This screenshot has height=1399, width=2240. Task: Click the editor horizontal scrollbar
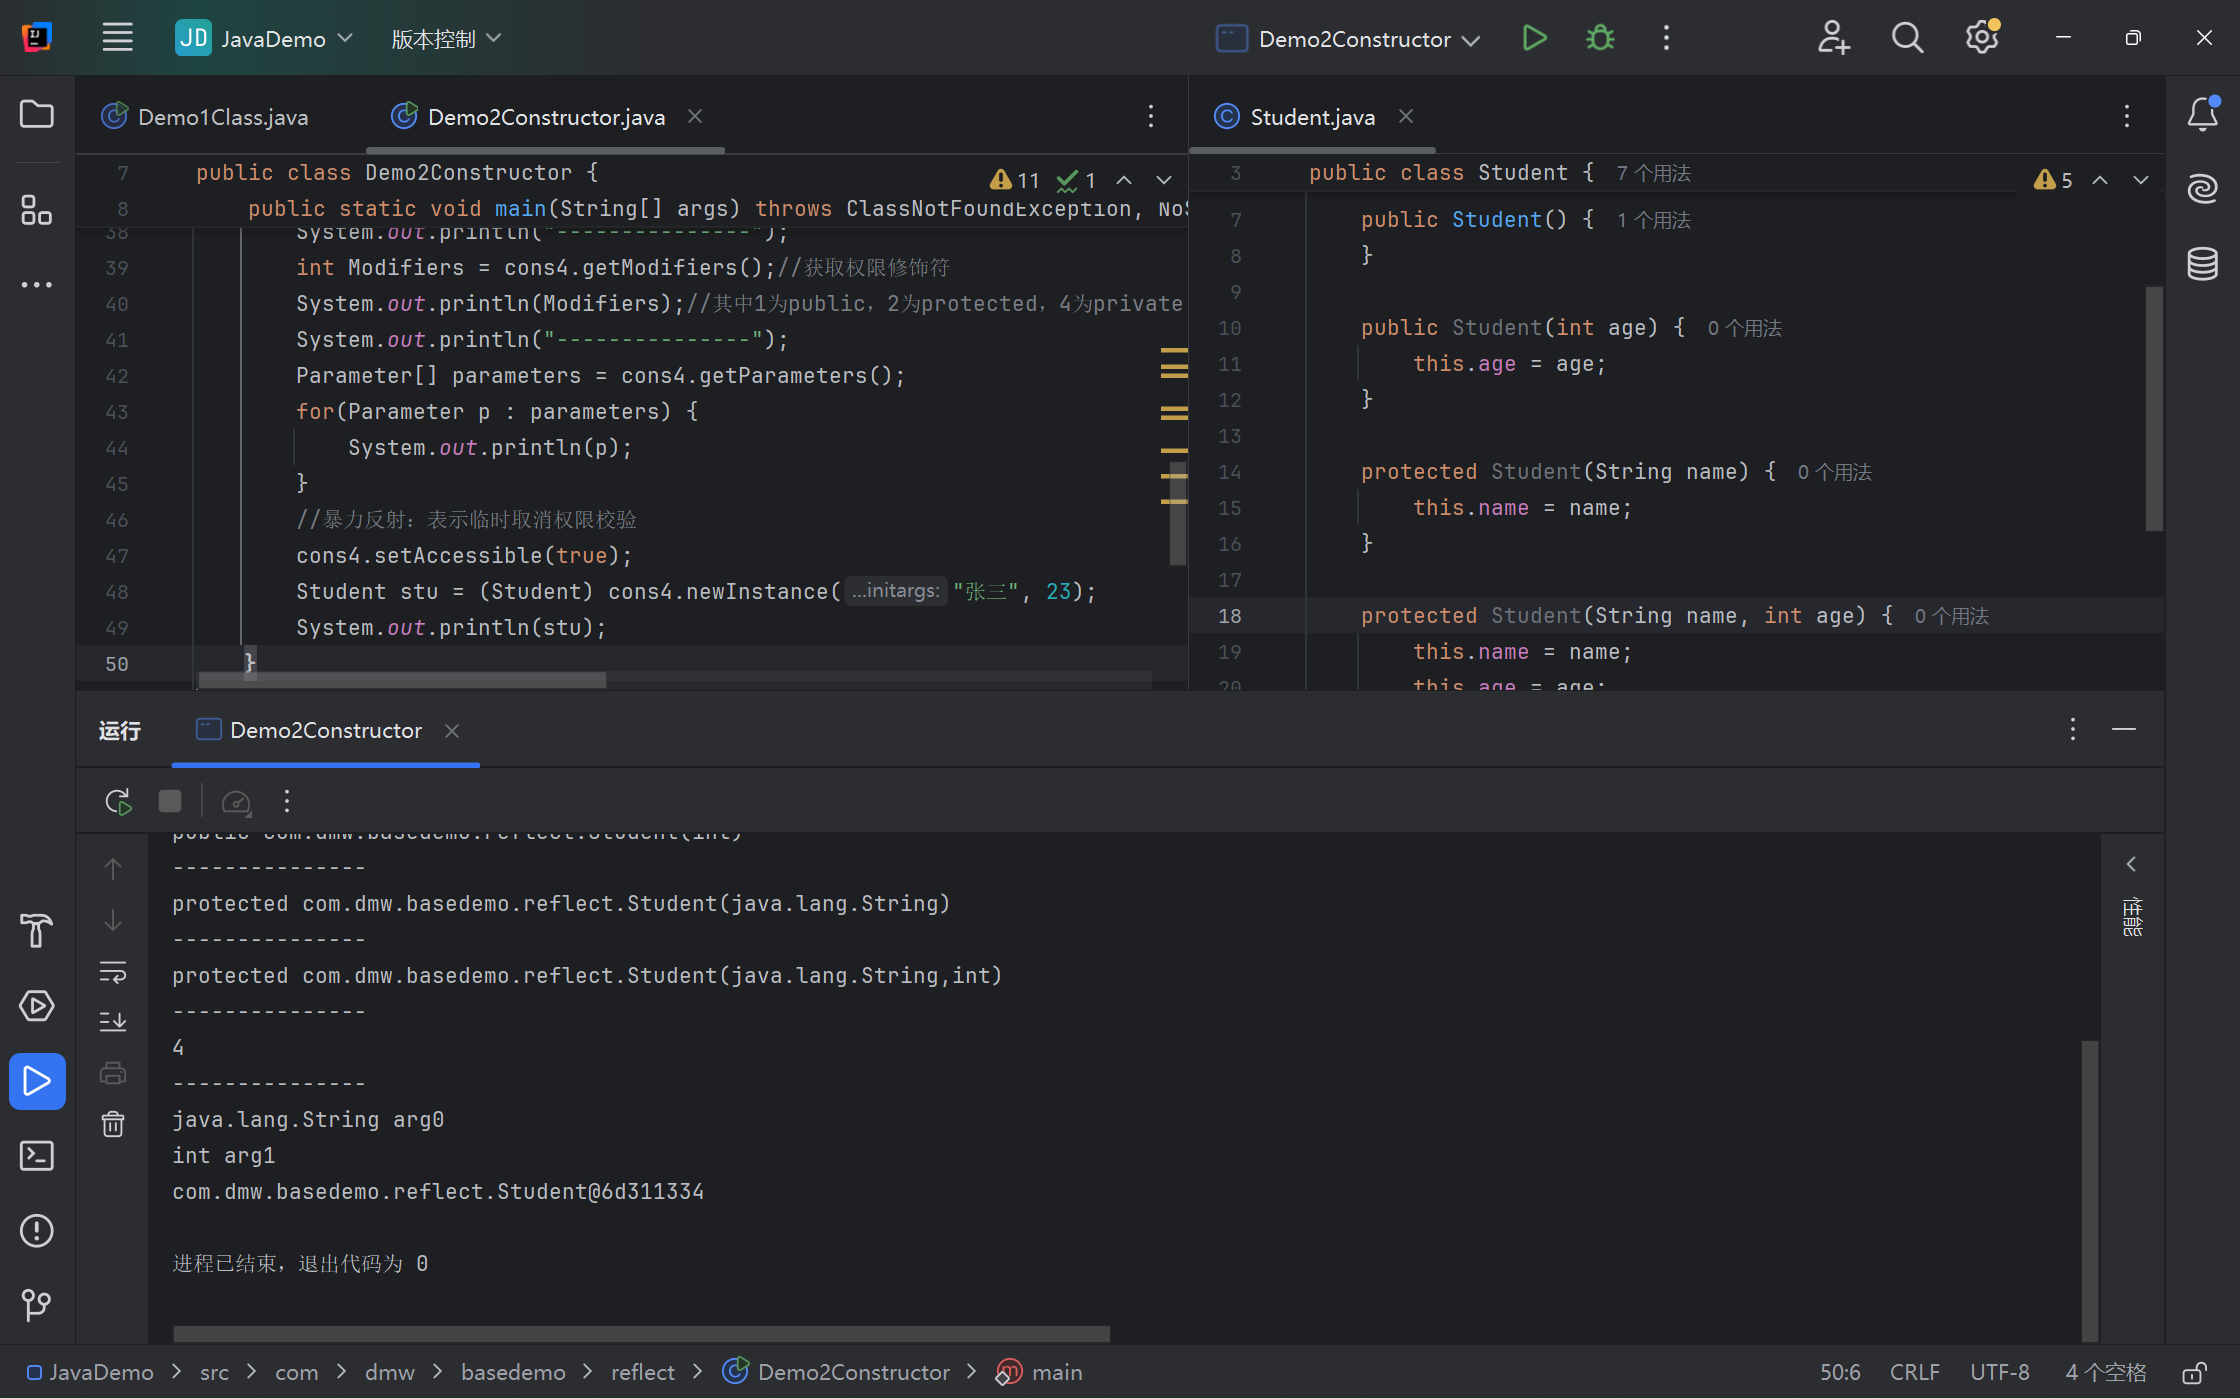[x=402, y=680]
